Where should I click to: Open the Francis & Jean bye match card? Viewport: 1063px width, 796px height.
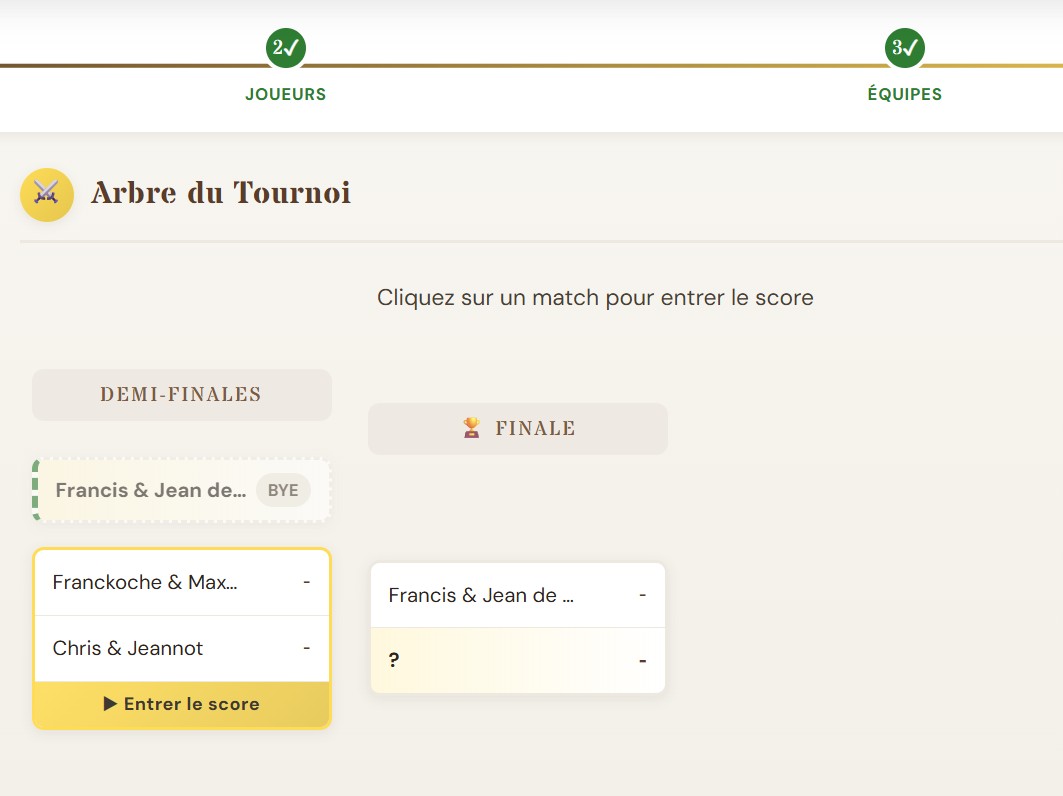tap(150, 491)
